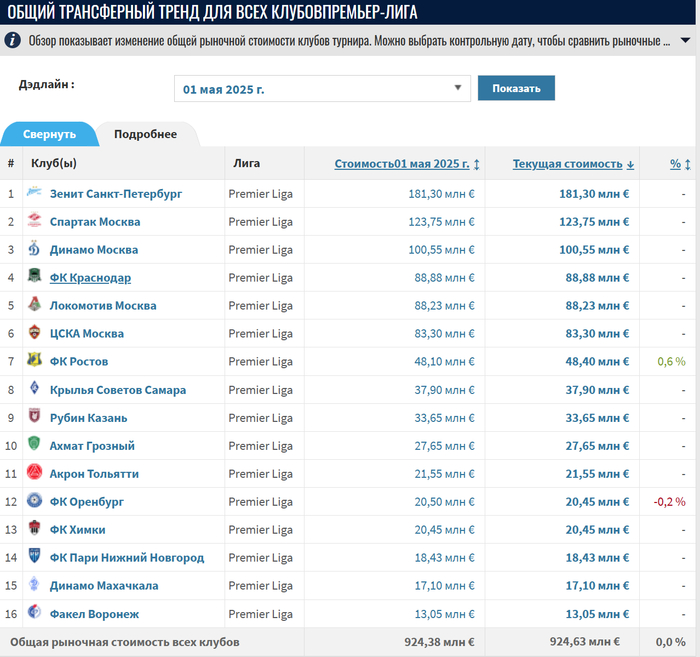Screen dimensions: 700x657
Task: Click Spartak Moscow club crest
Action: [34, 220]
